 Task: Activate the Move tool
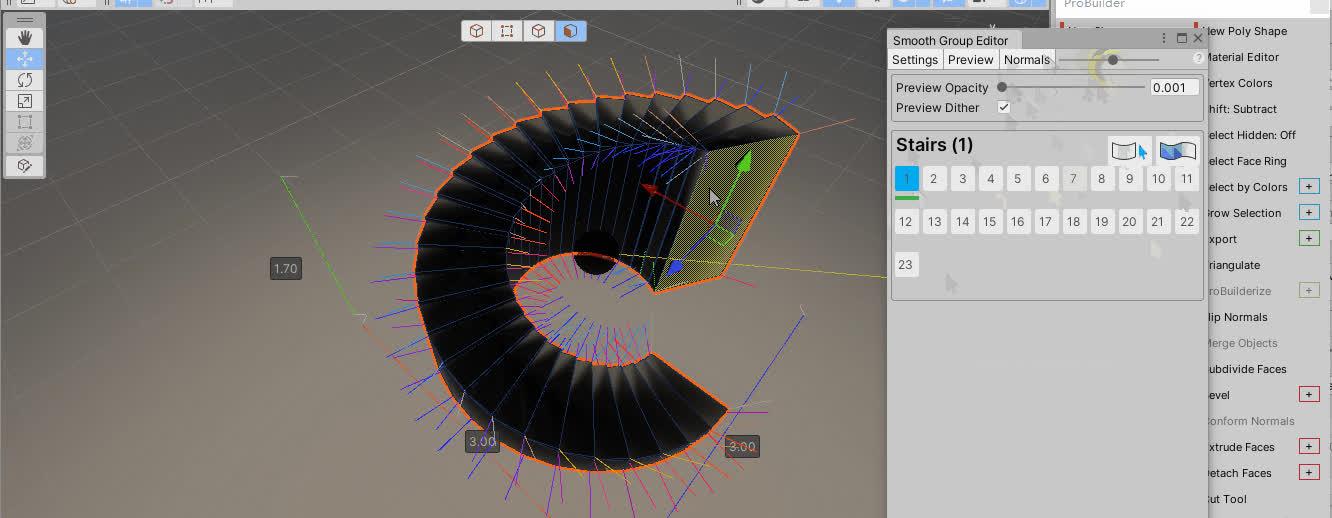point(25,59)
